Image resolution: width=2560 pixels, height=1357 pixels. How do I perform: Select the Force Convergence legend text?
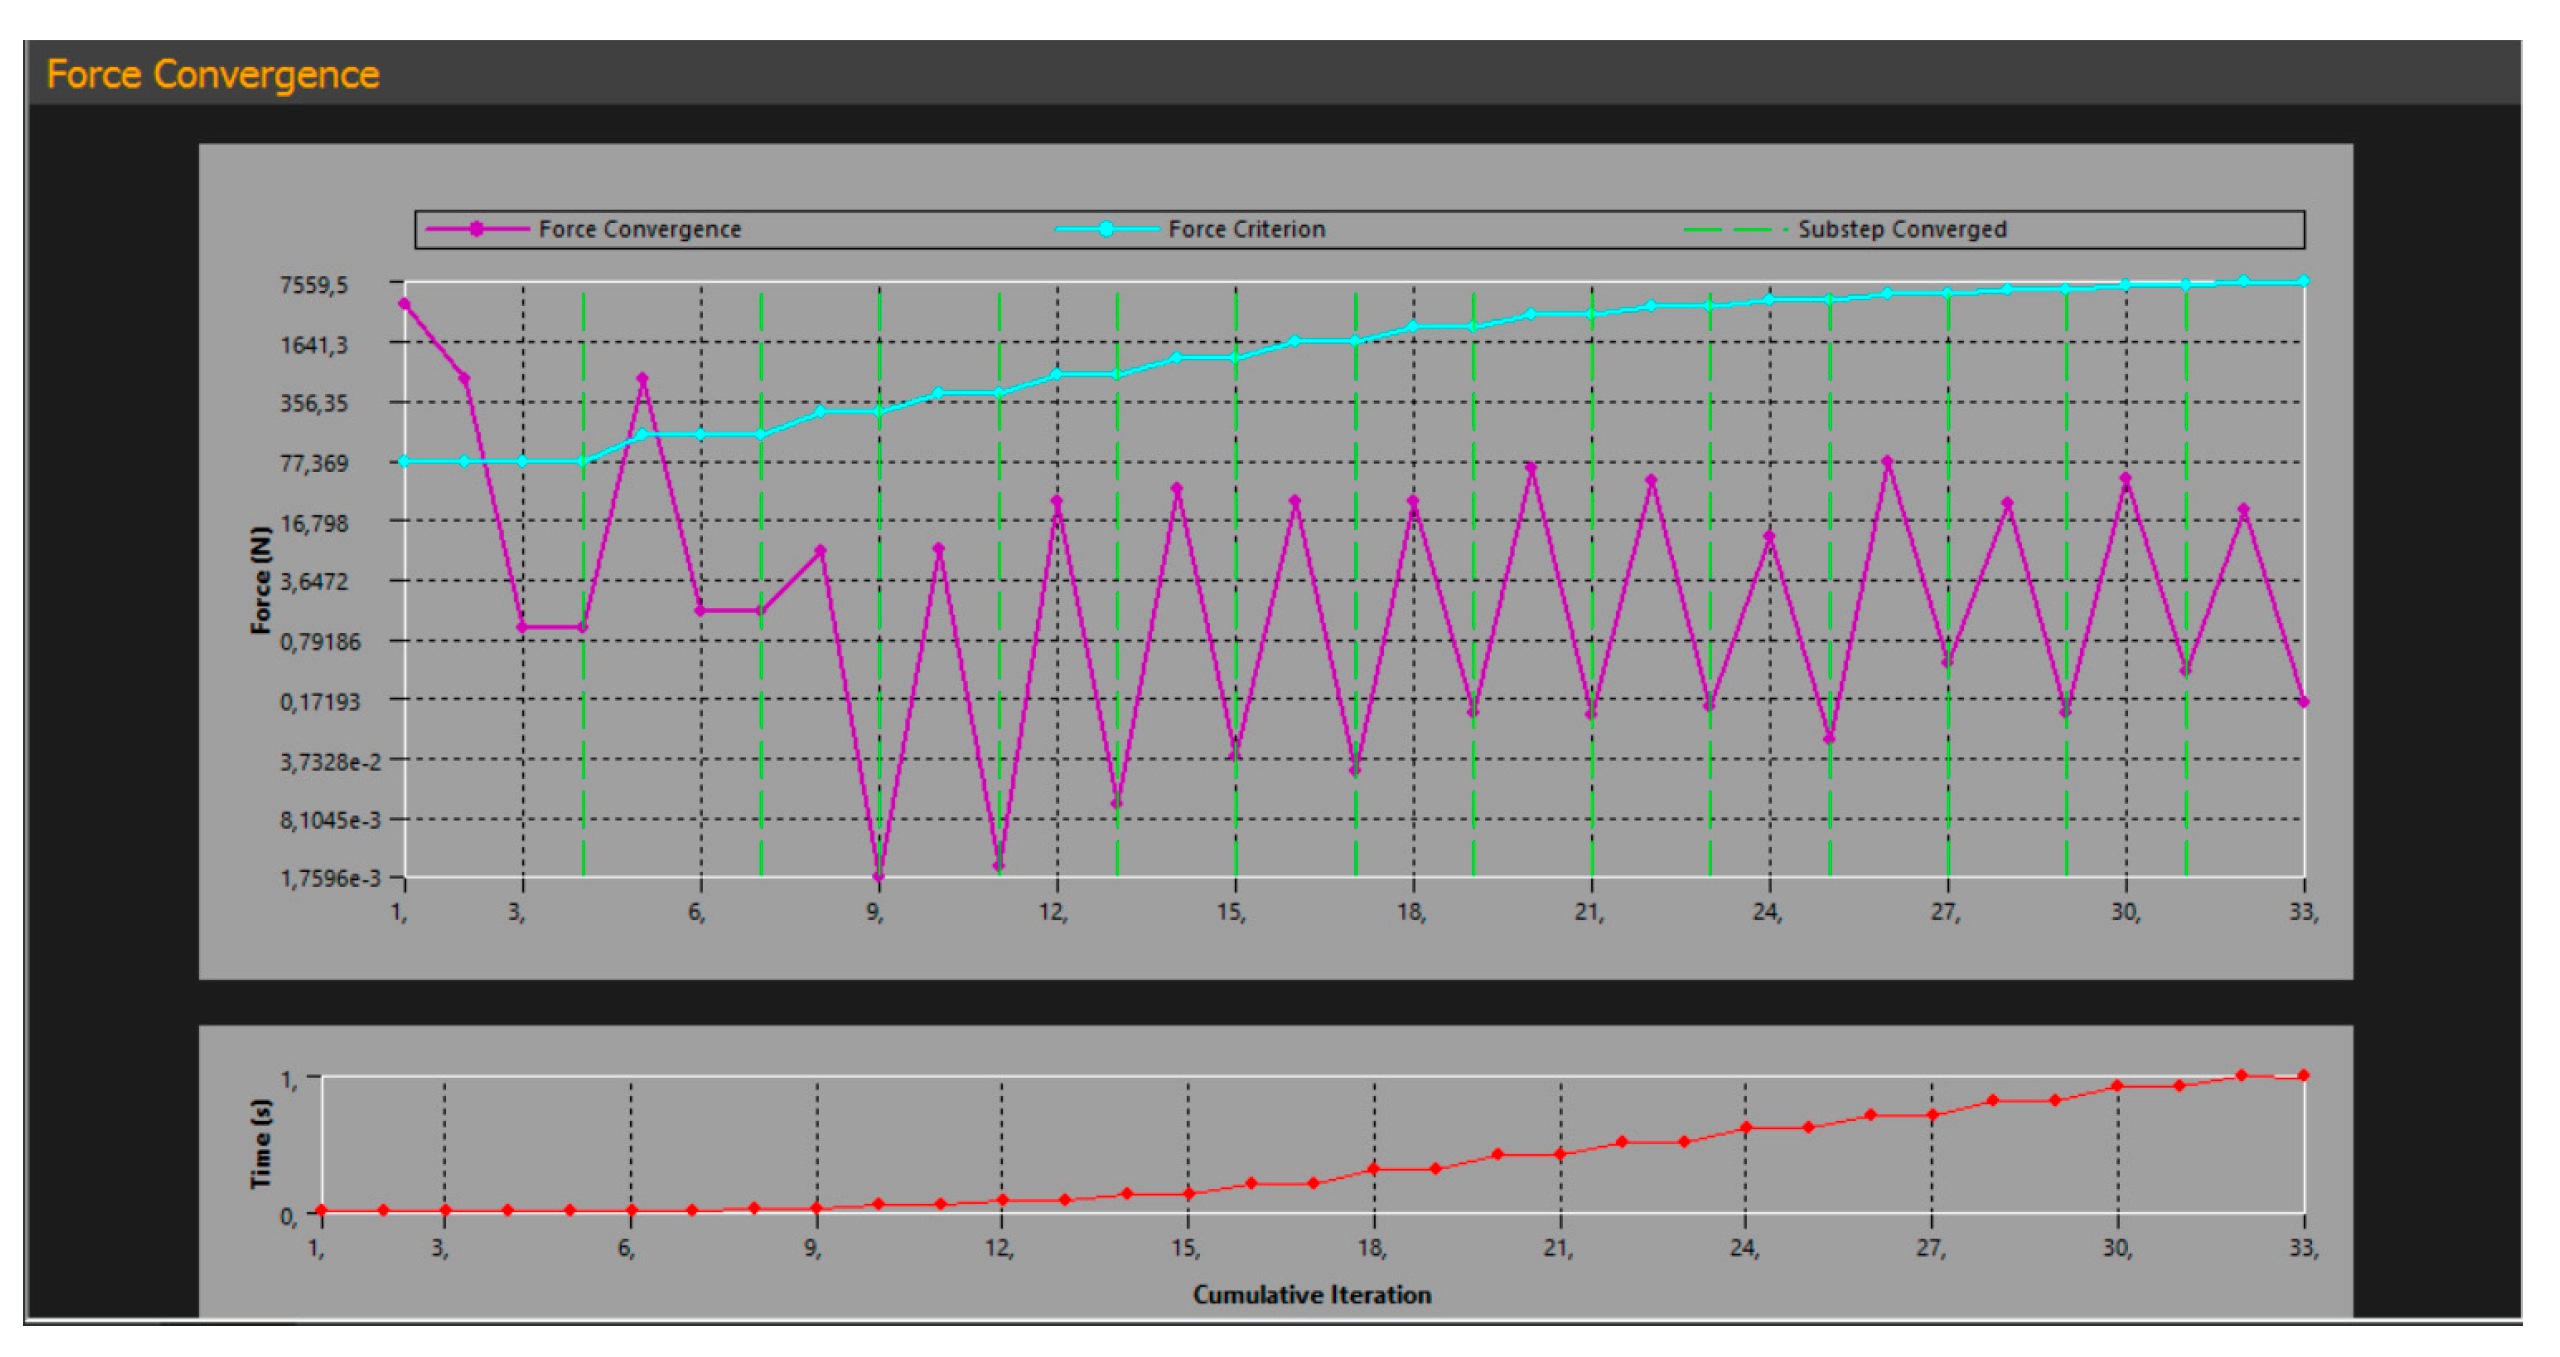pos(640,229)
